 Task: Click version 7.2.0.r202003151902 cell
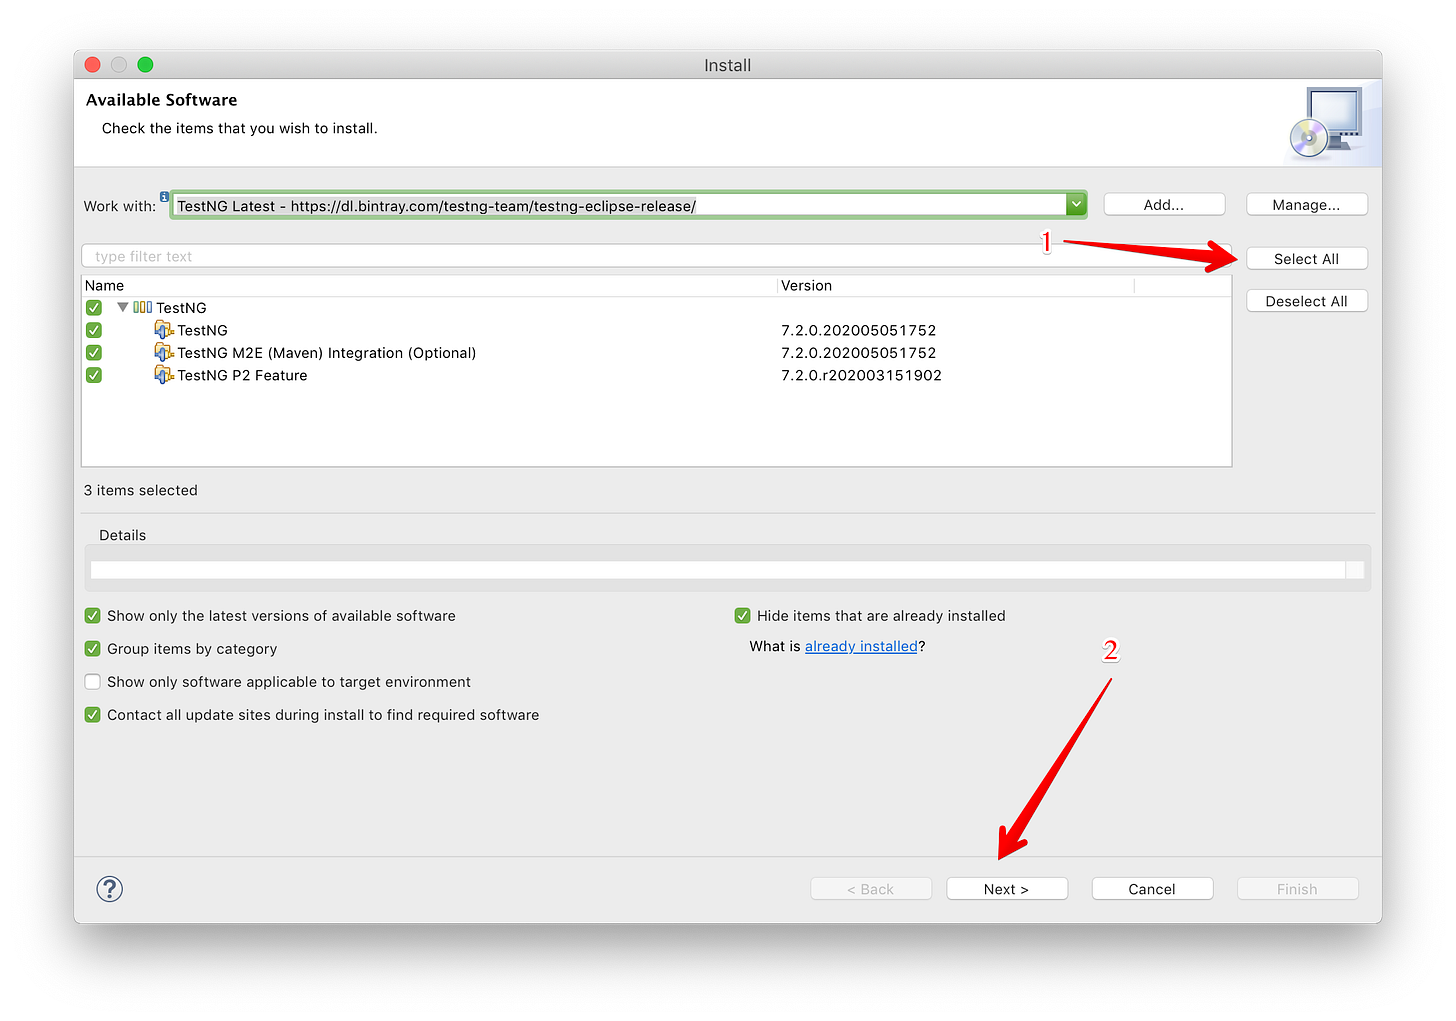pos(861,375)
